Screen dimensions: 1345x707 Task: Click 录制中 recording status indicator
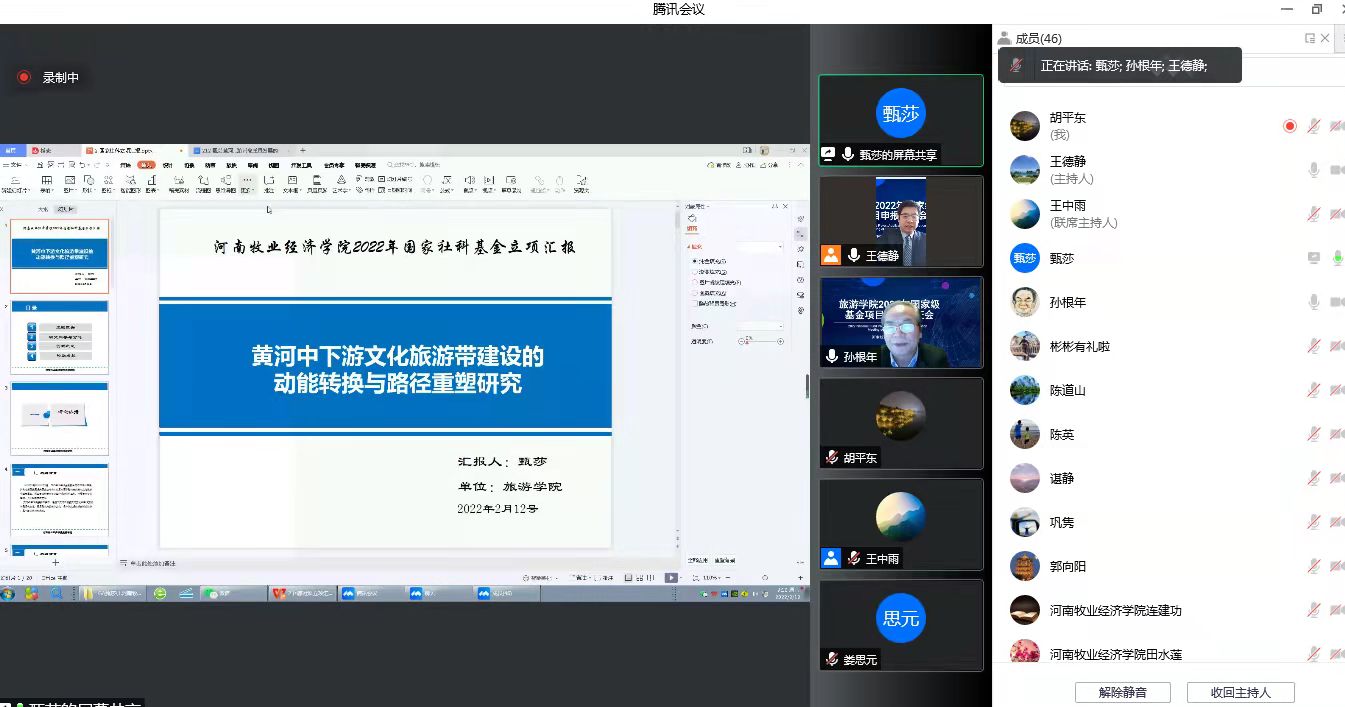coord(49,77)
